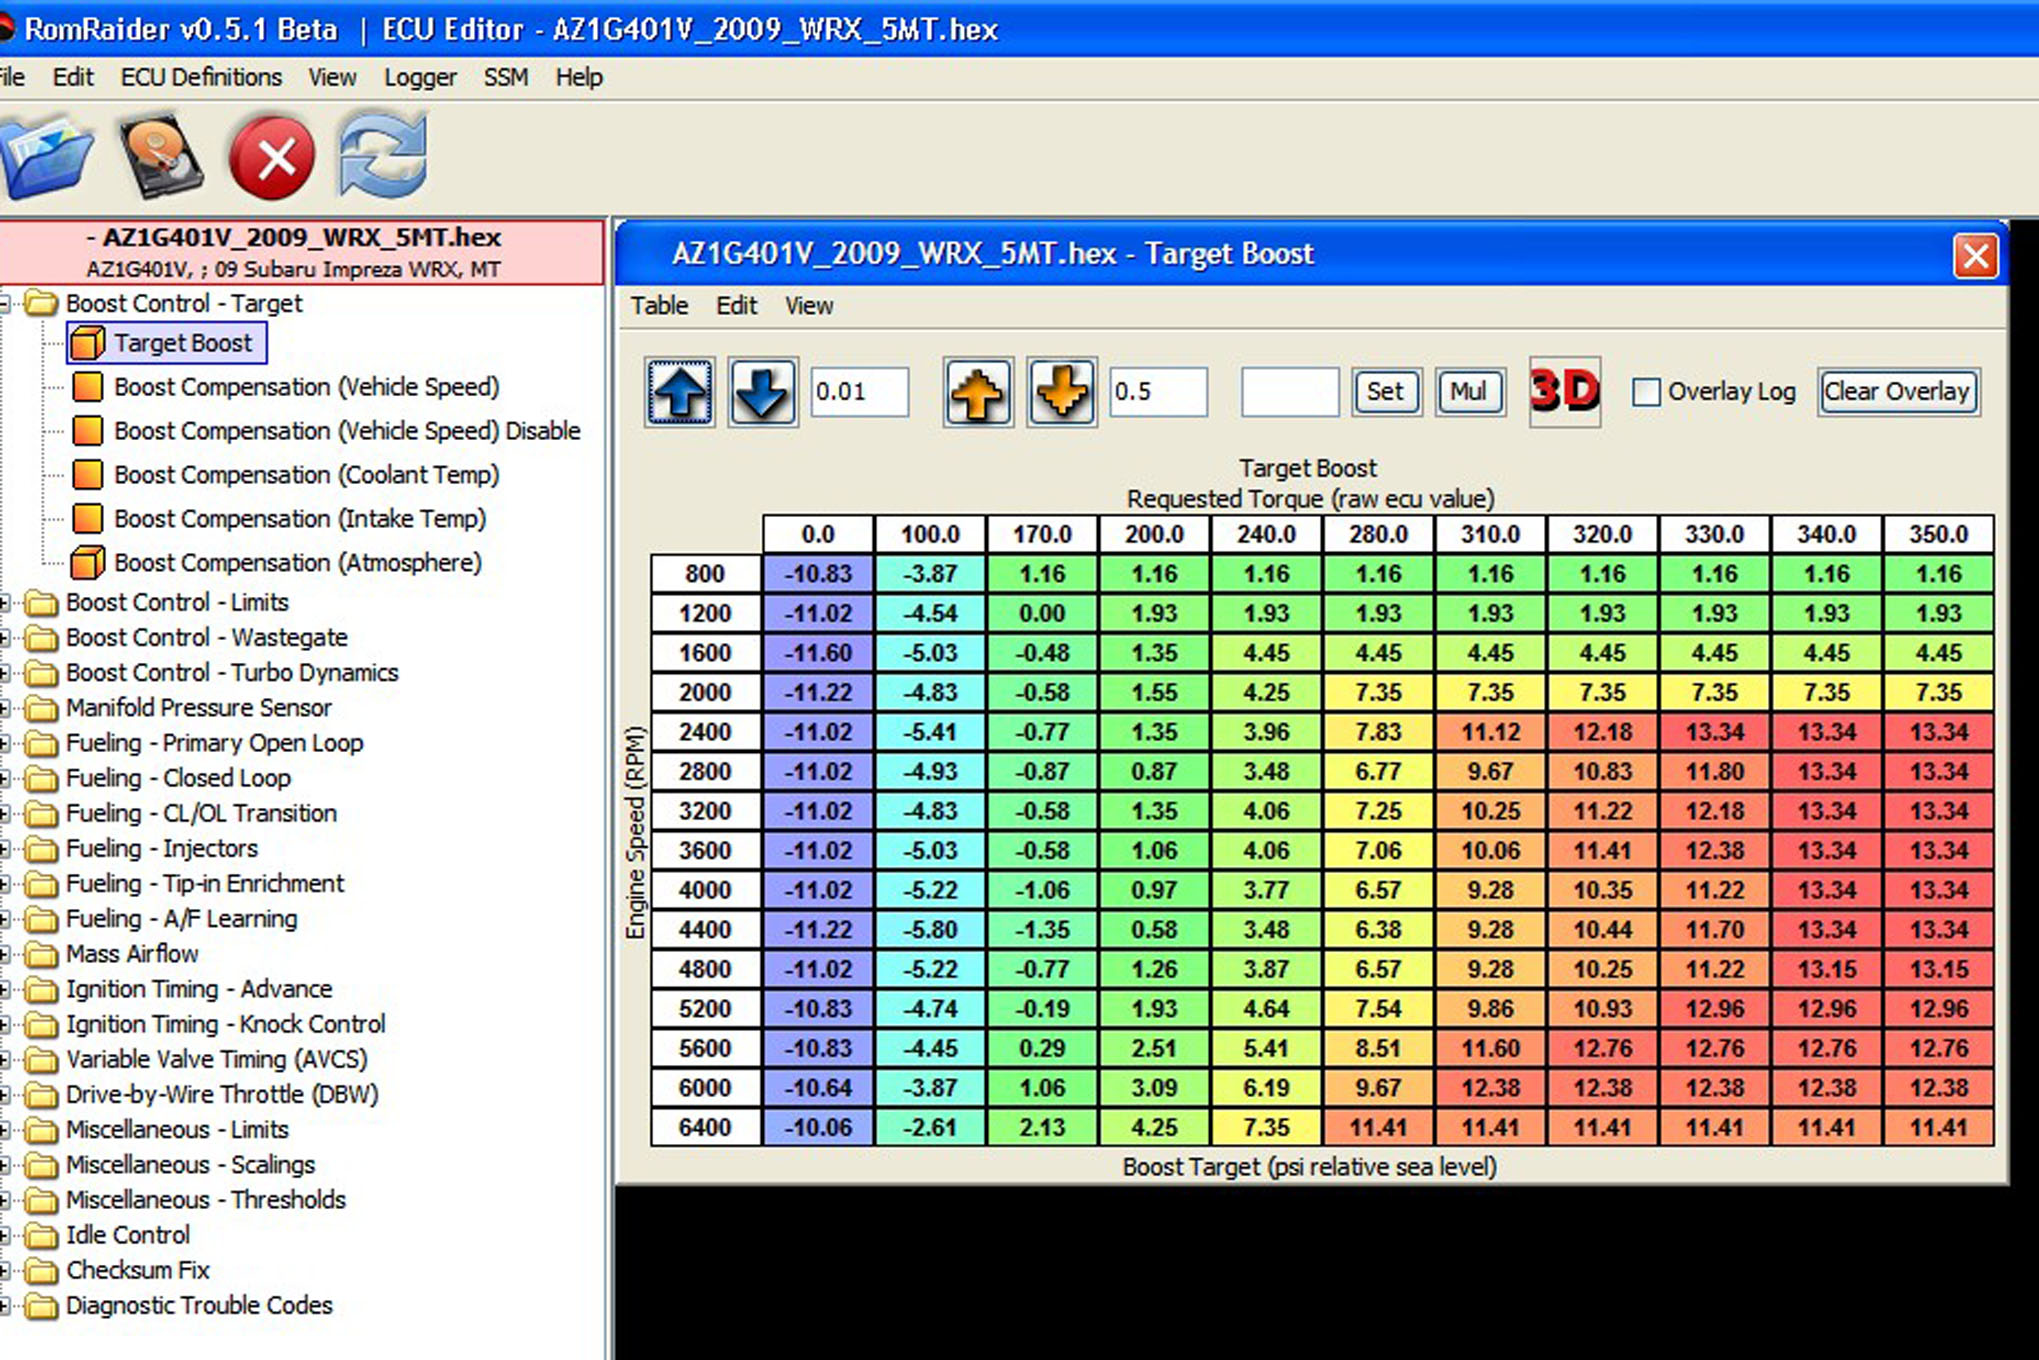This screenshot has height=1360, width=2039.
Task: Select cell -3.87 in the 800 RPM row
Action: 930,574
